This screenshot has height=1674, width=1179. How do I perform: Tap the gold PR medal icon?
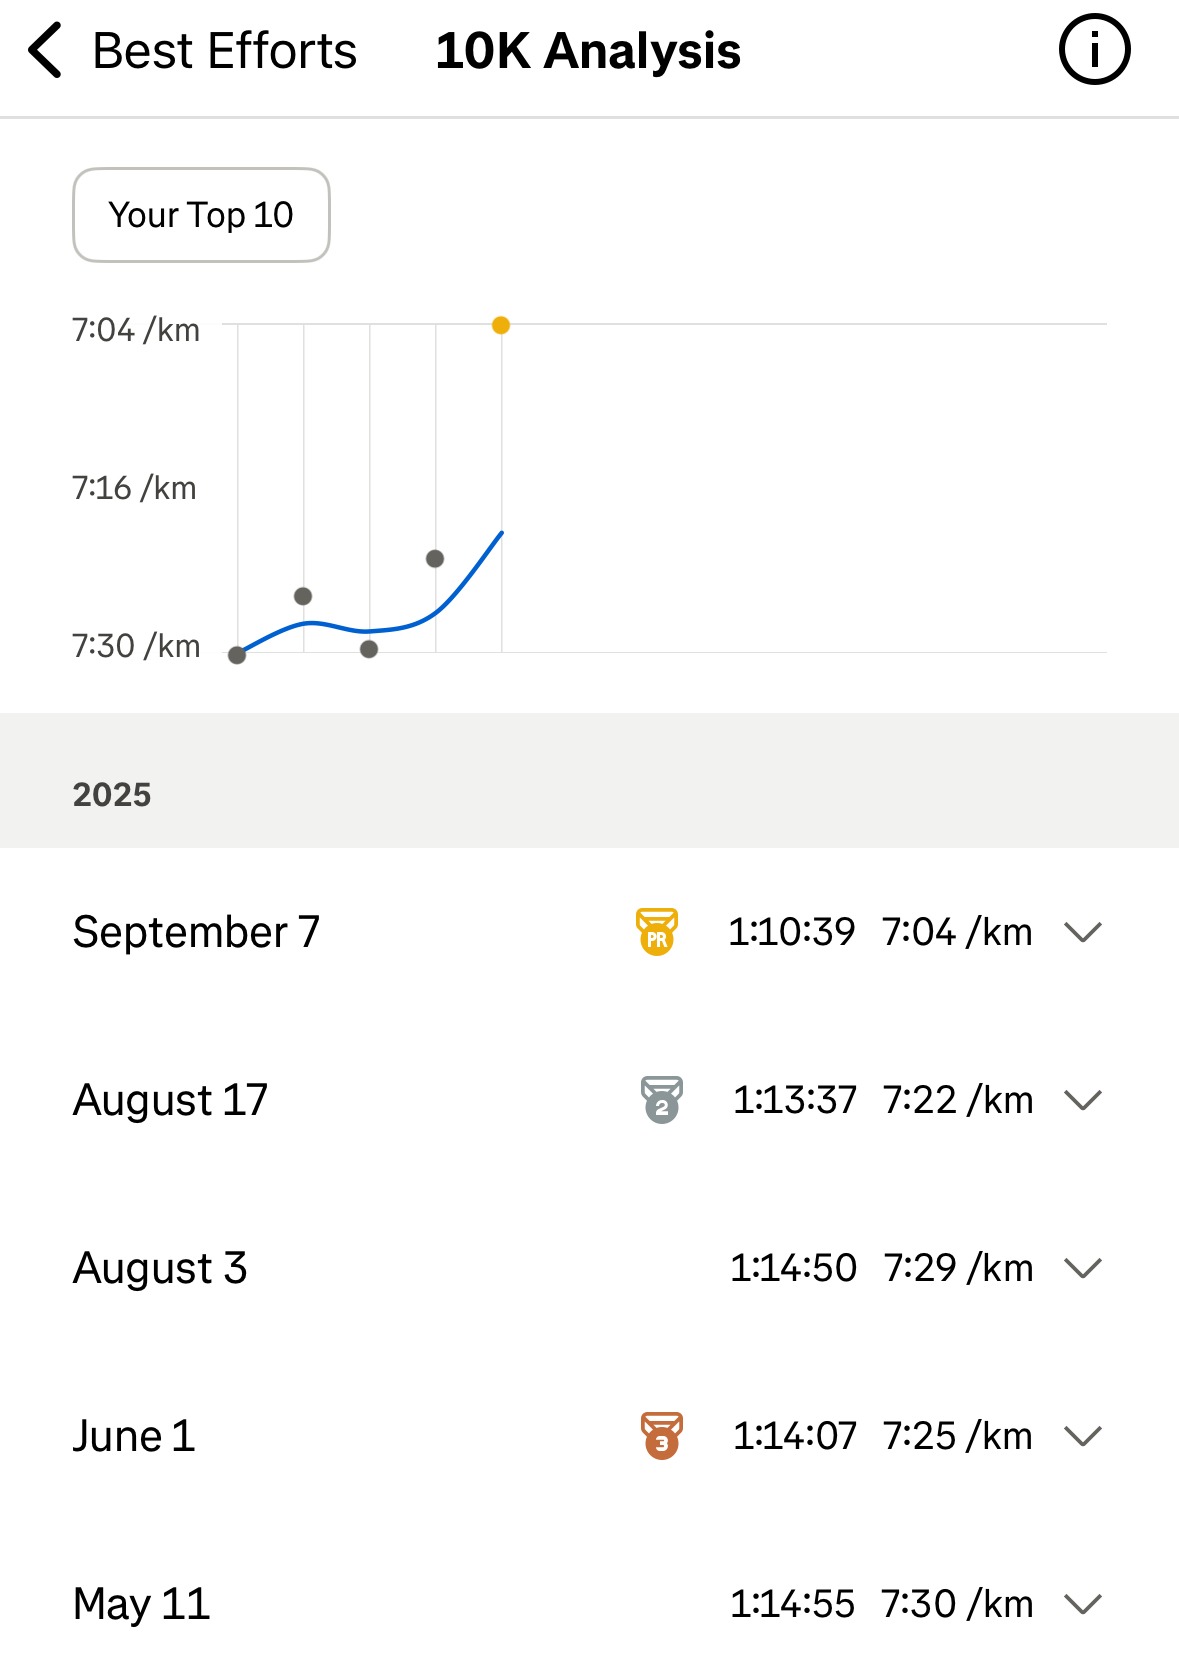pyautogui.click(x=657, y=932)
